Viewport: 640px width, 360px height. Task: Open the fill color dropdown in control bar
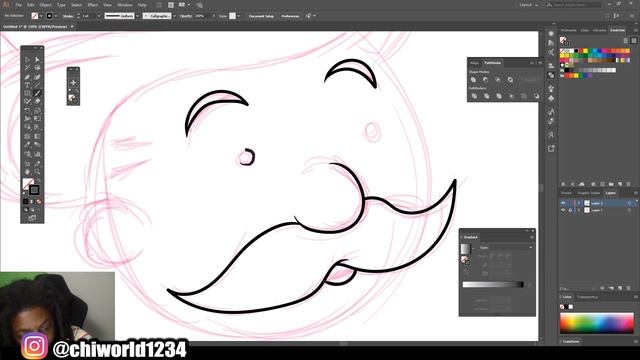pyautogui.click(x=41, y=16)
